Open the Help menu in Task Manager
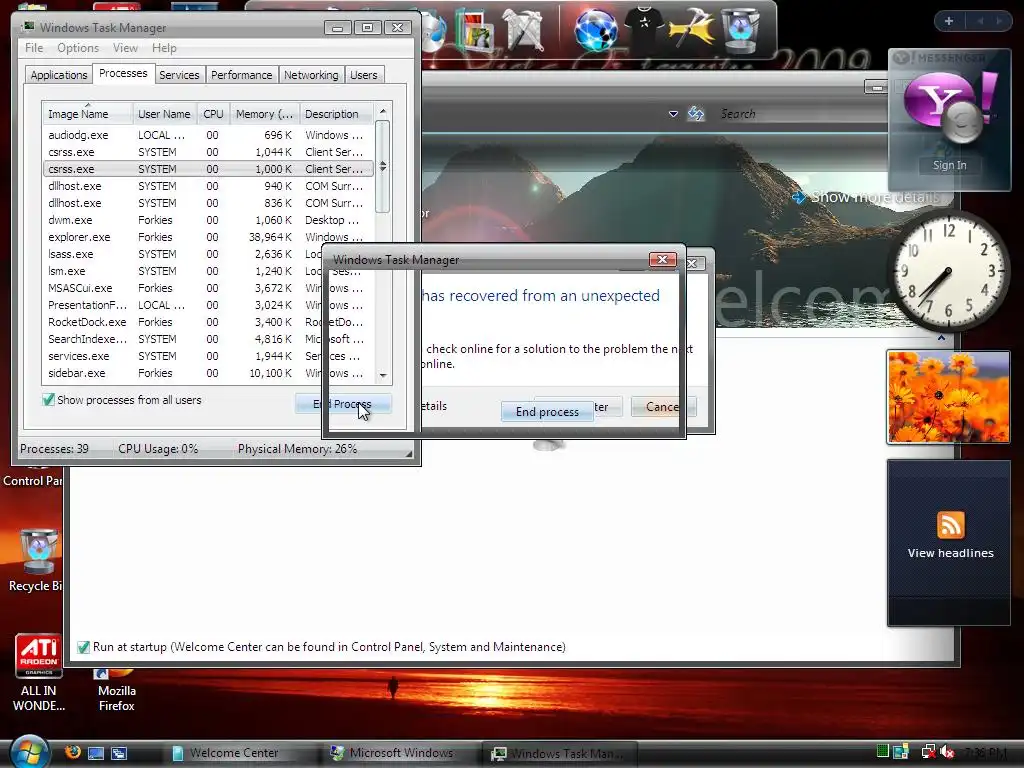The width and height of the screenshot is (1024, 768). pos(164,48)
